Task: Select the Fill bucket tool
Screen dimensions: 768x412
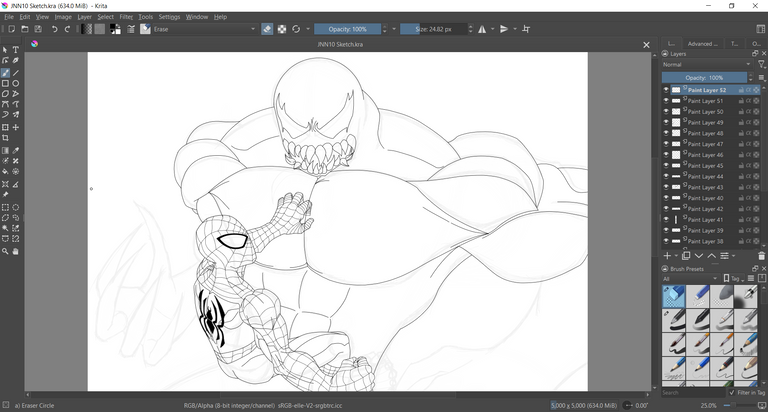Action: (5, 171)
